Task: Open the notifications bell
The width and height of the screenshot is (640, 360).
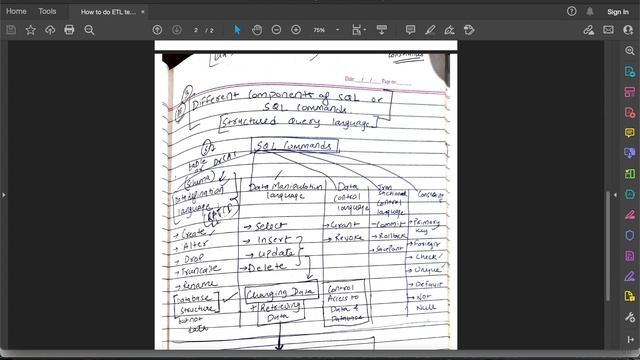Action: click(x=590, y=11)
